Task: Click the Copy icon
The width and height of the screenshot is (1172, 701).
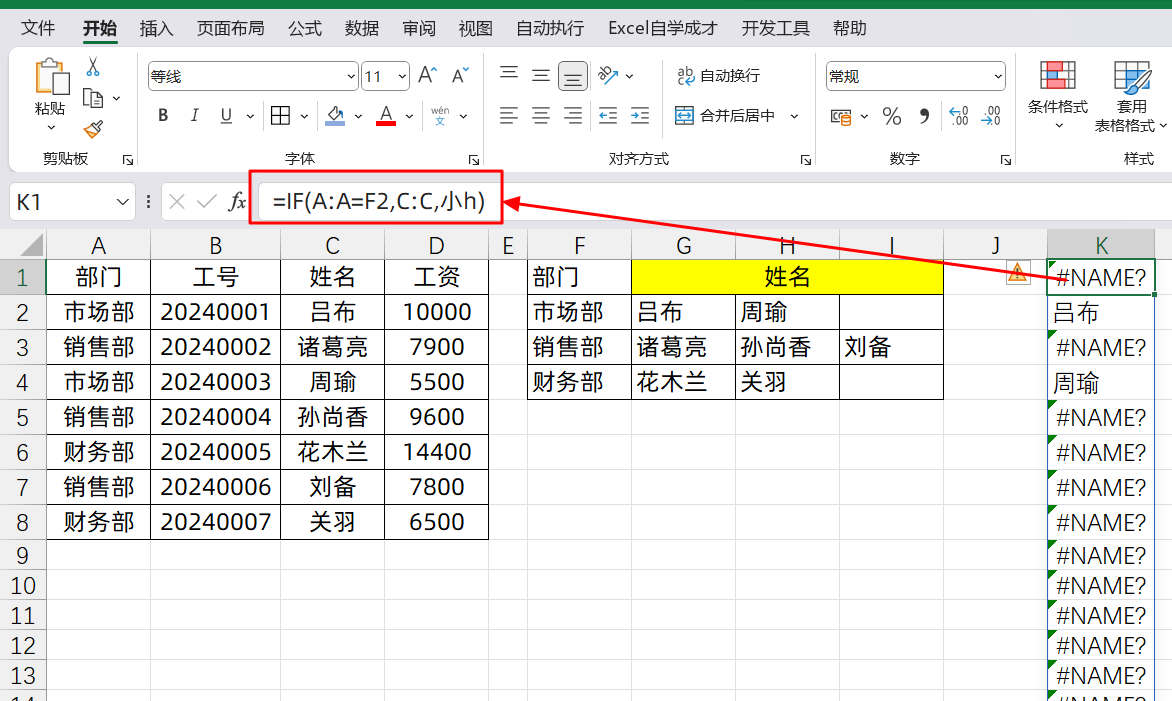Action: (93, 98)
